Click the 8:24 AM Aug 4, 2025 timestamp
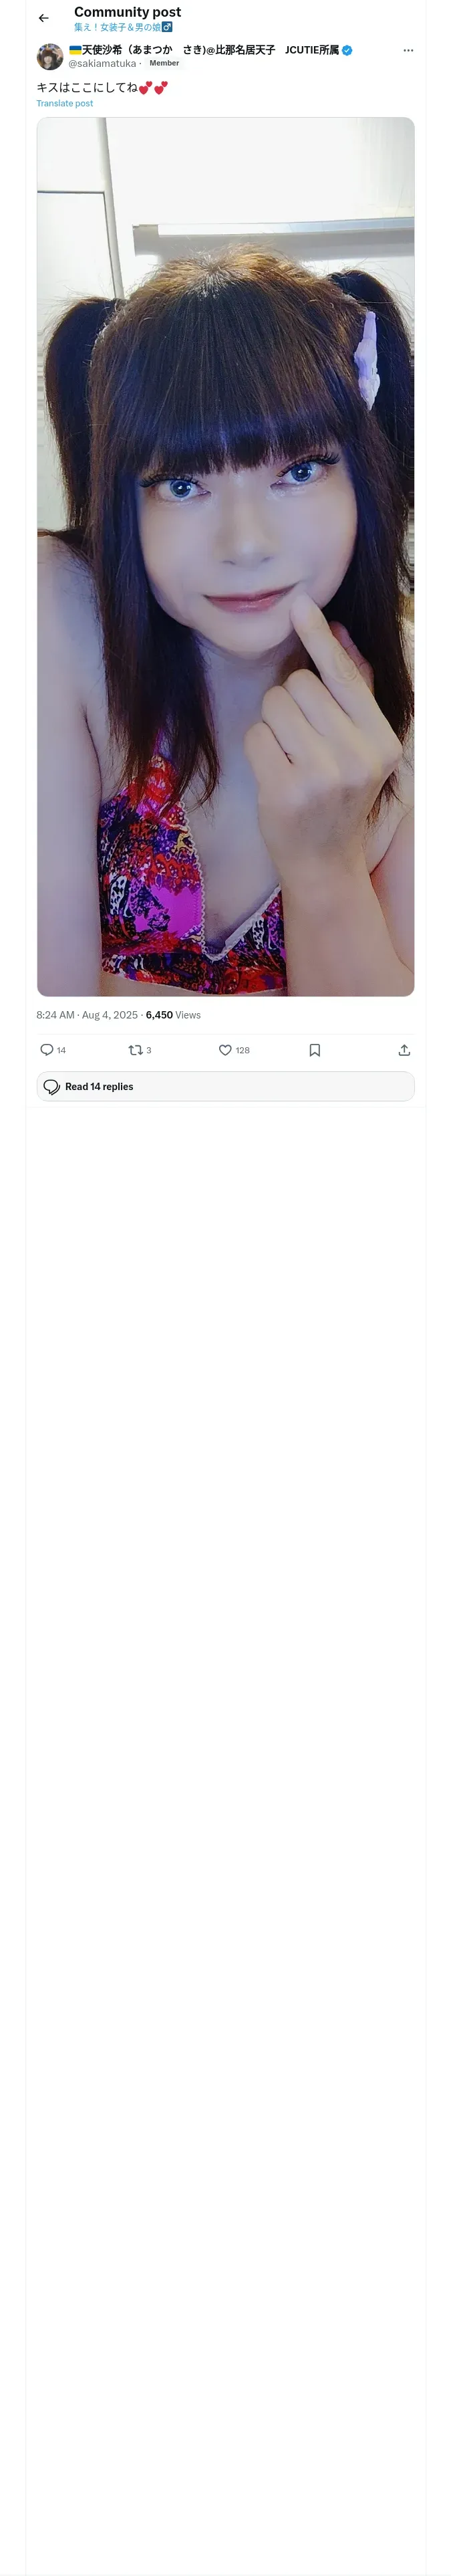451x2576 pixels. [x=87, y=1014]
